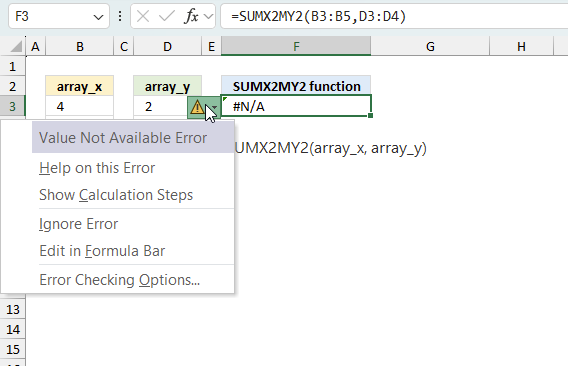Image resolution: width=568 pixels, height=366 pixels.
Task: Click the Select All corner triangle
Action: [16, 46]
